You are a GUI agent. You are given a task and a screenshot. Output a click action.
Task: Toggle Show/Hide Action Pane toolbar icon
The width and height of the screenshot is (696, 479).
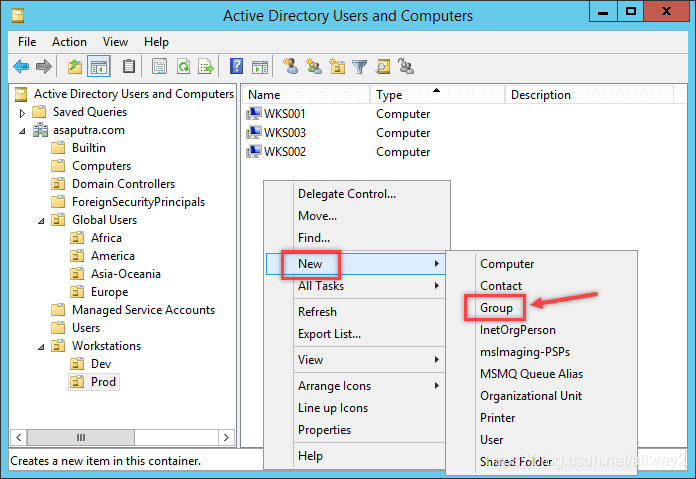tap(260, 67)
